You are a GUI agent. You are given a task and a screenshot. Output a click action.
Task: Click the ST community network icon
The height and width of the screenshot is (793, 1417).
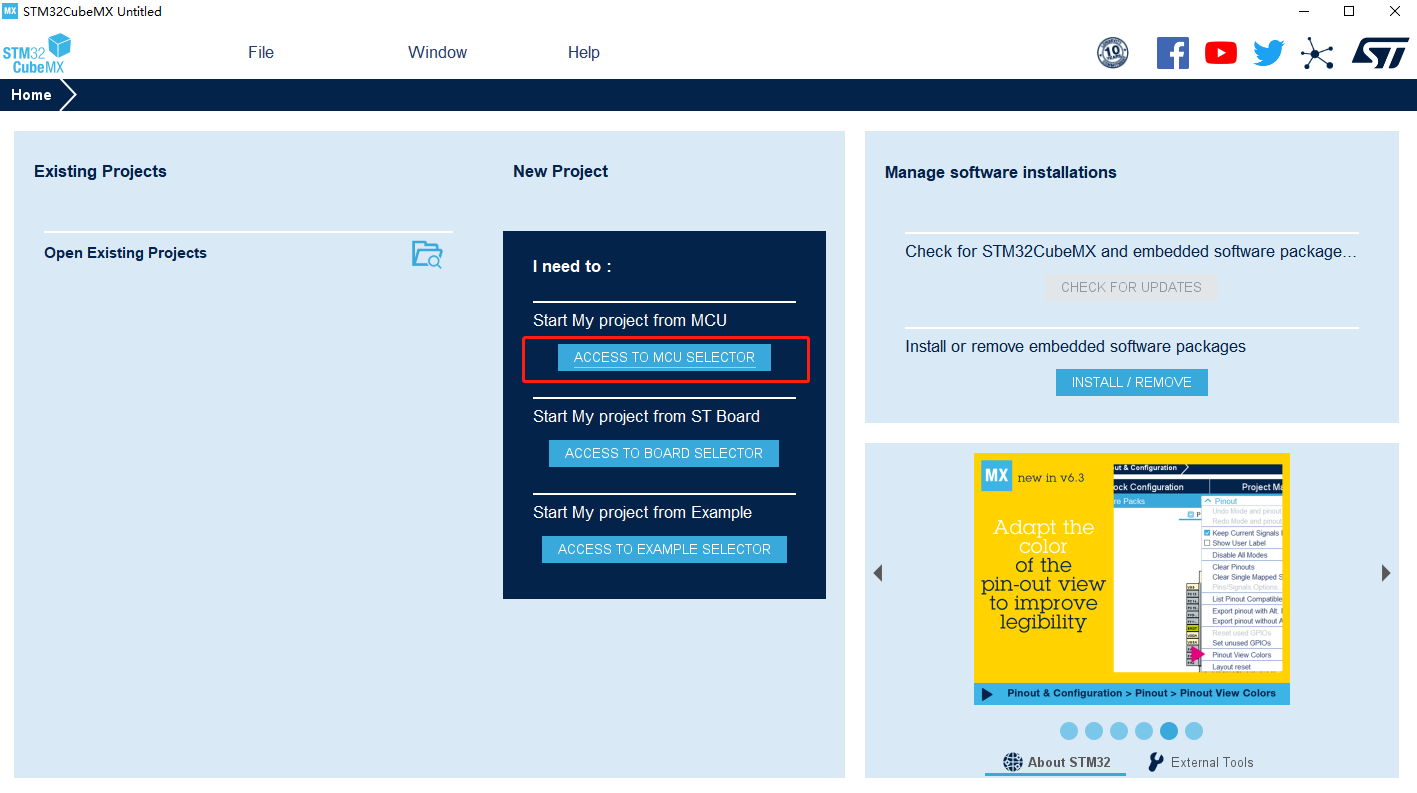coord(1317,53)
